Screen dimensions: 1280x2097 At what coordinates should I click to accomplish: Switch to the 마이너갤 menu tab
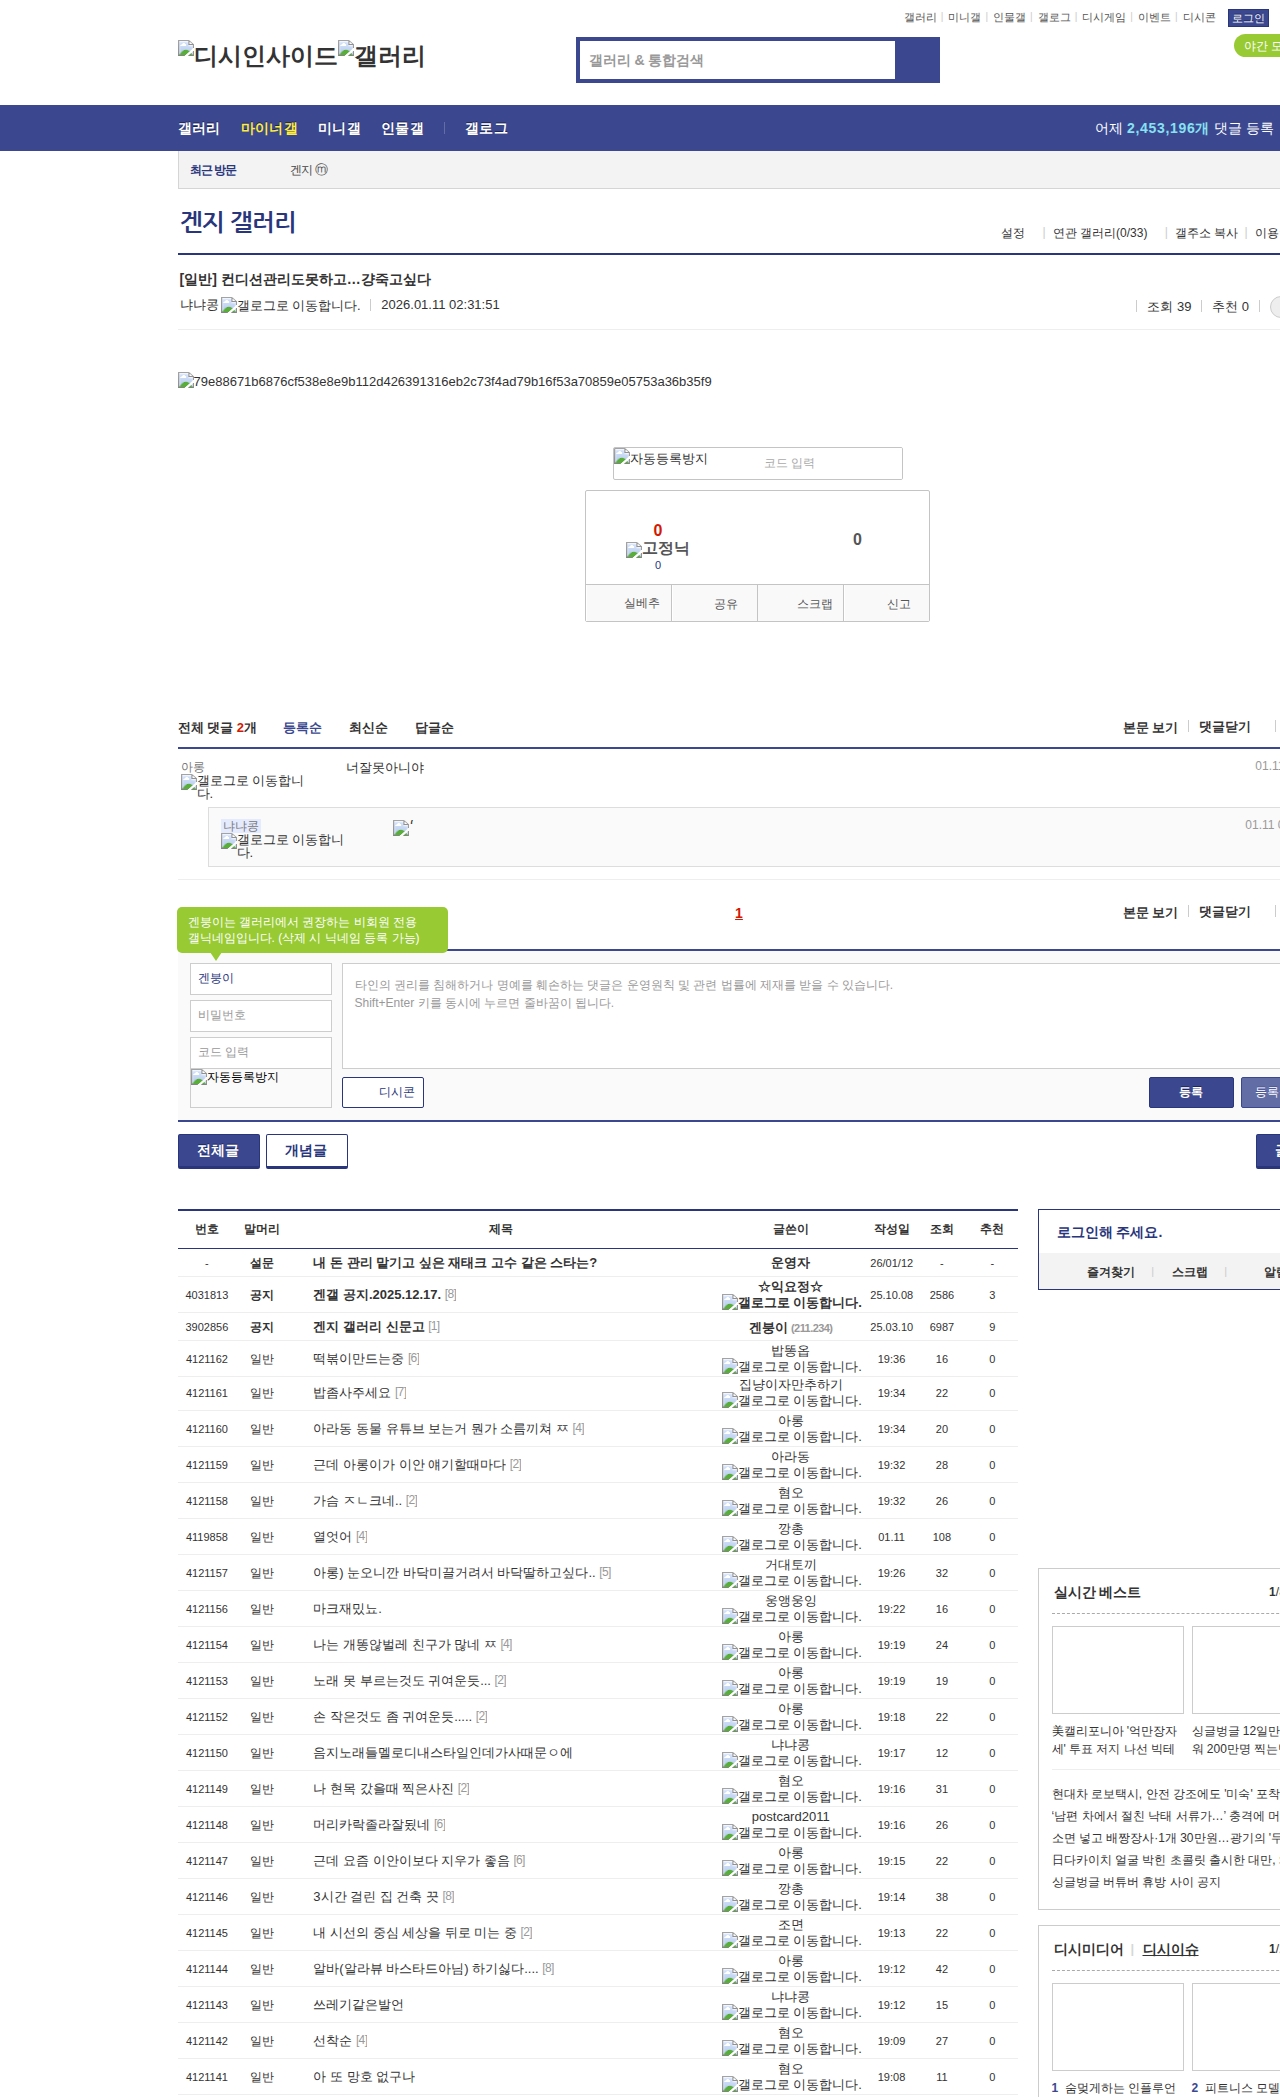click(x=269, y=128)
